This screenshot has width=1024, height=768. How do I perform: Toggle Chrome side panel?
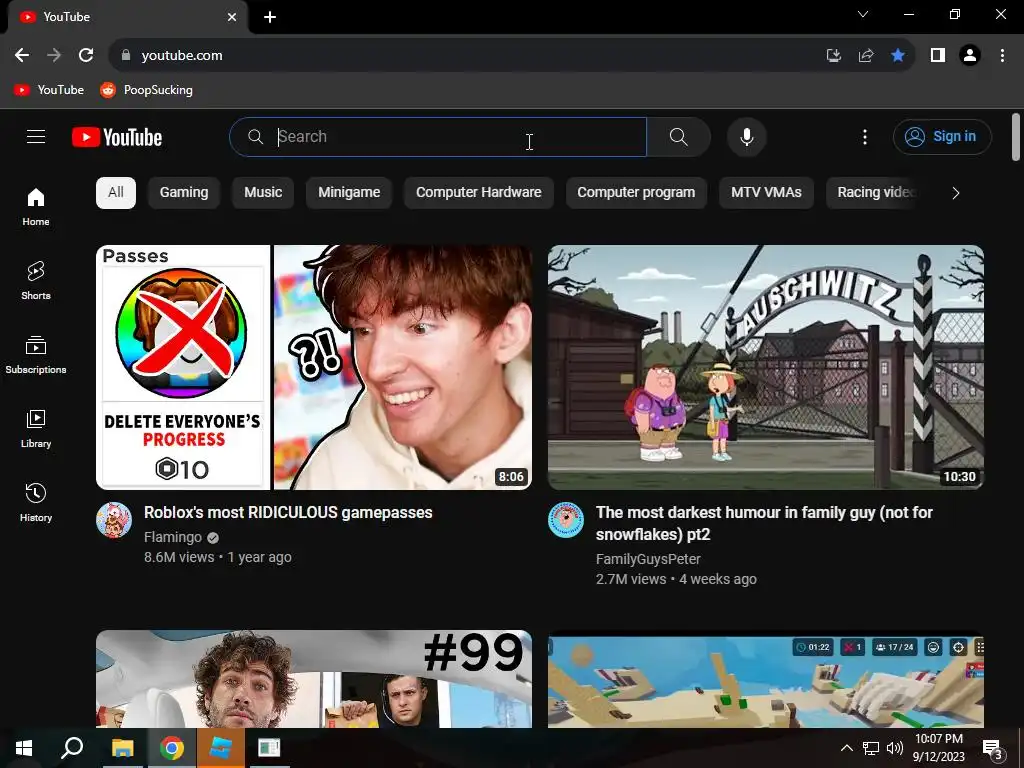click(x=938, y=56)
